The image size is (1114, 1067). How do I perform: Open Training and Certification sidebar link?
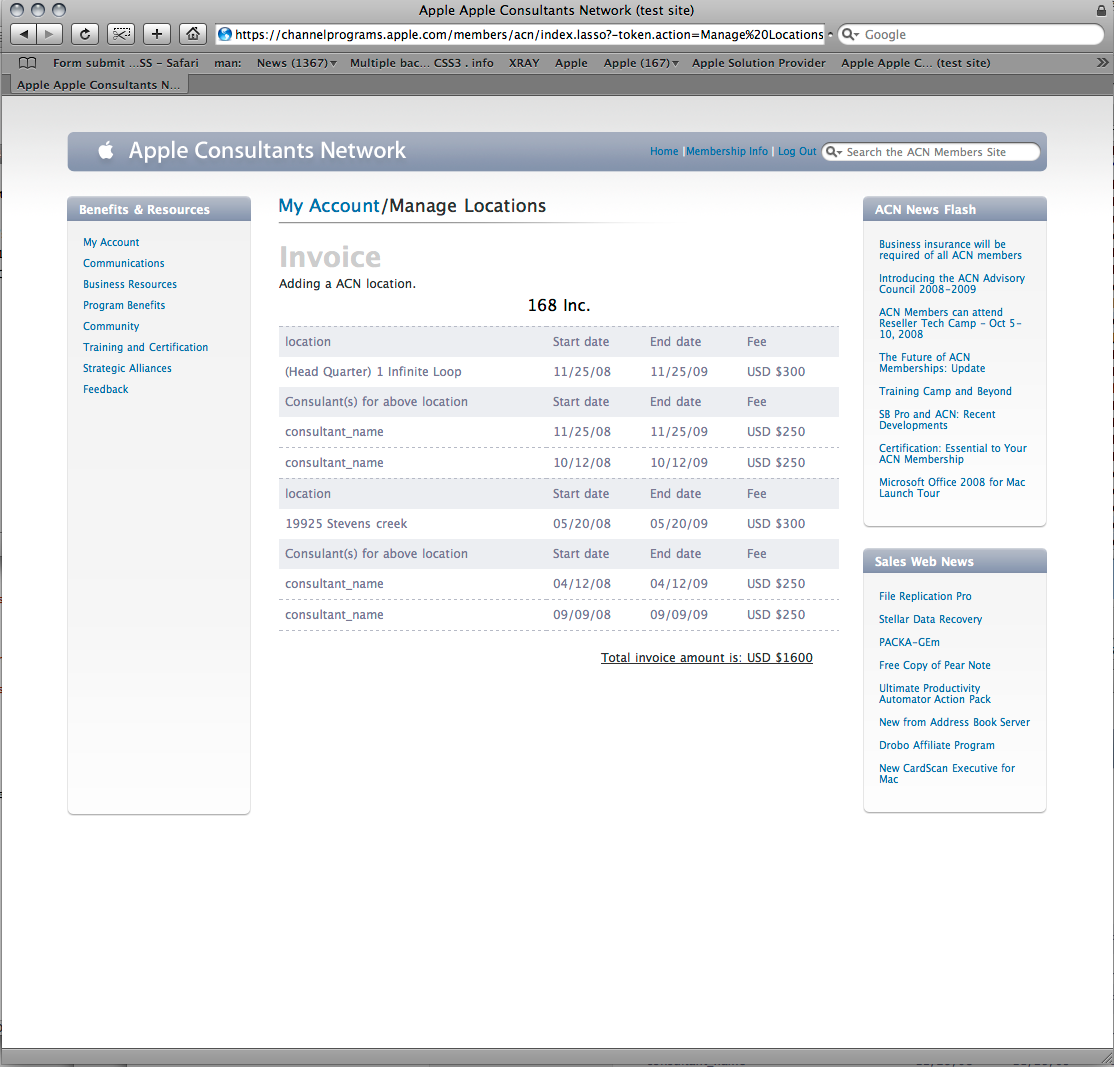(146, 347)
